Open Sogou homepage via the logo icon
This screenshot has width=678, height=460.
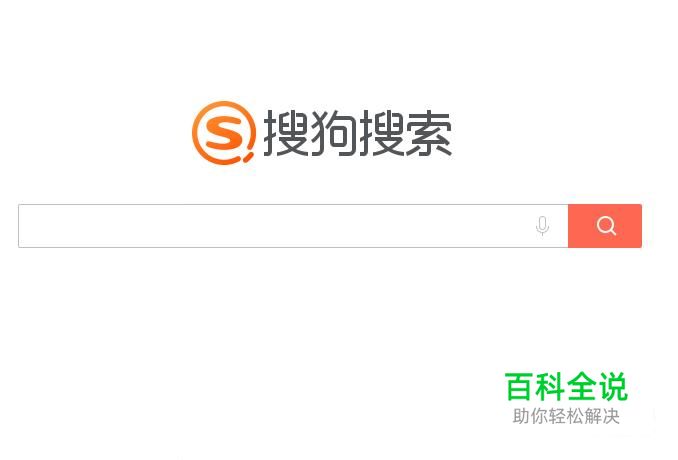(x=224, y=133)
